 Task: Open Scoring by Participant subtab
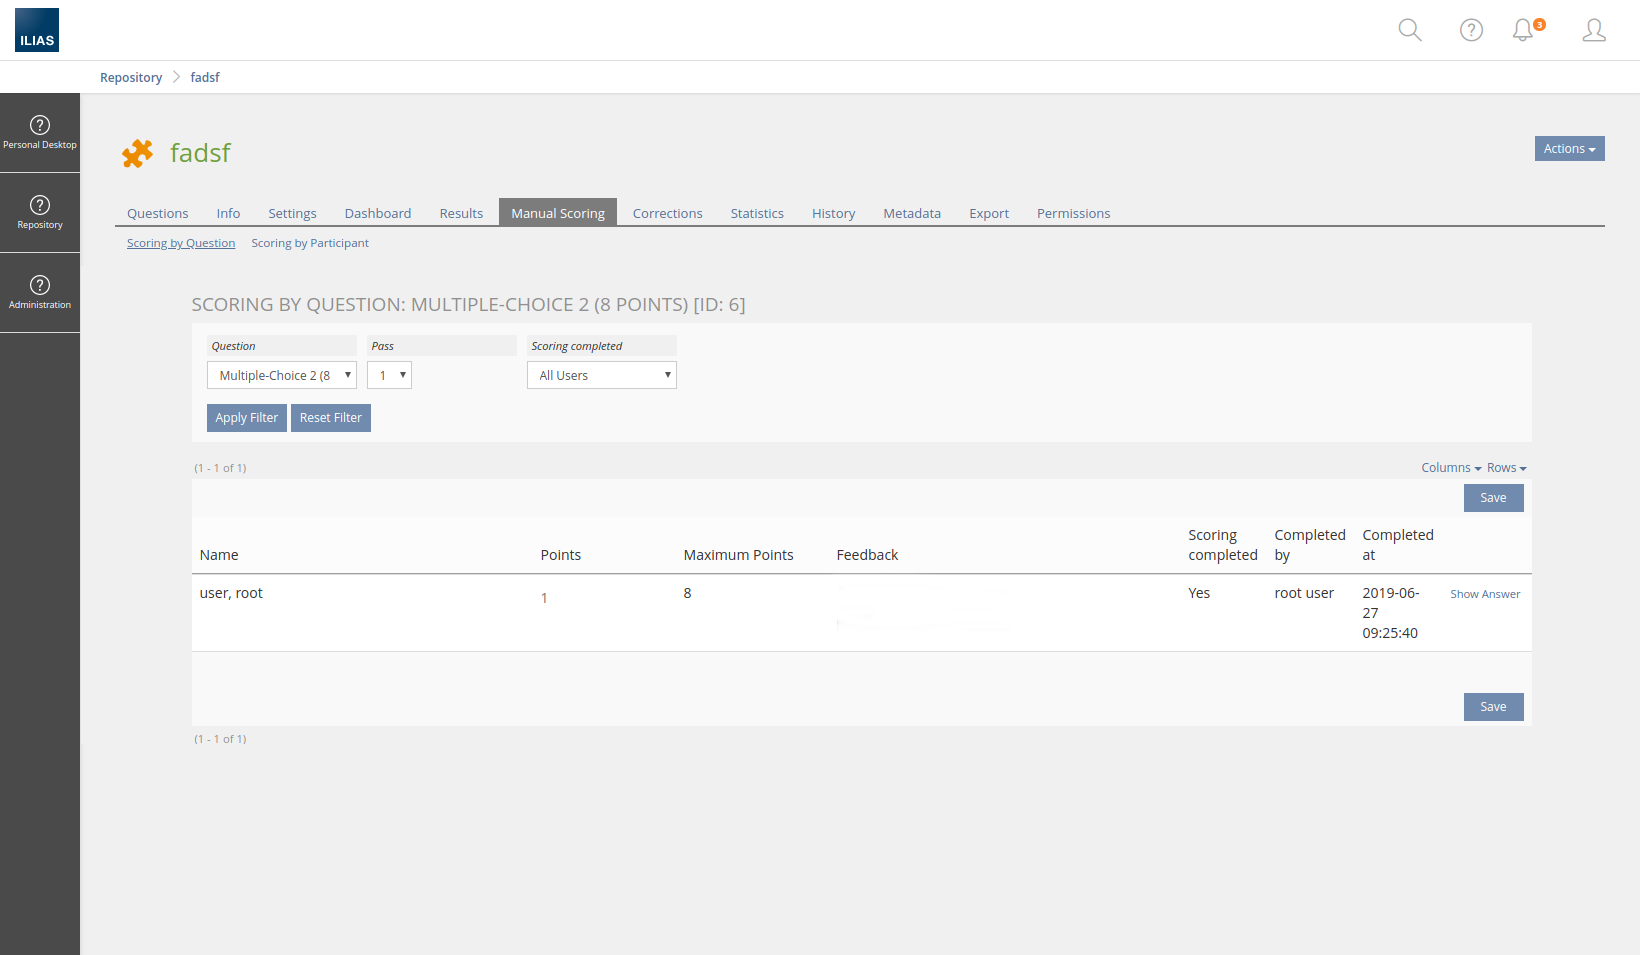tap(310, 243)
